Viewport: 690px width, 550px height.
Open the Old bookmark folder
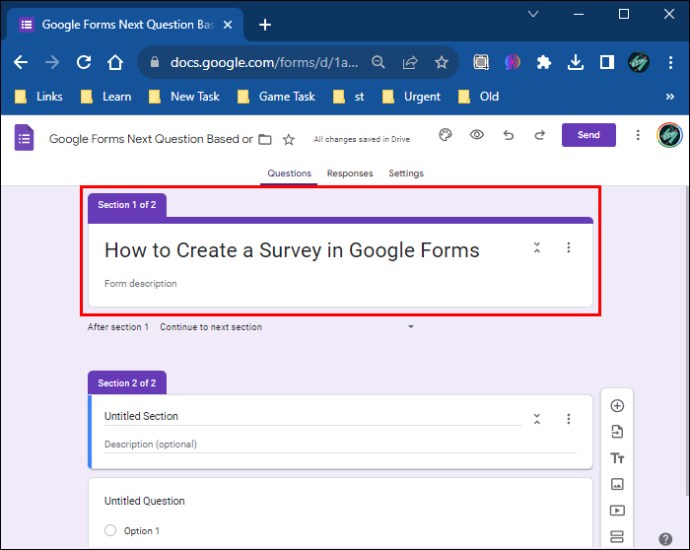click(x=479, y=97)
